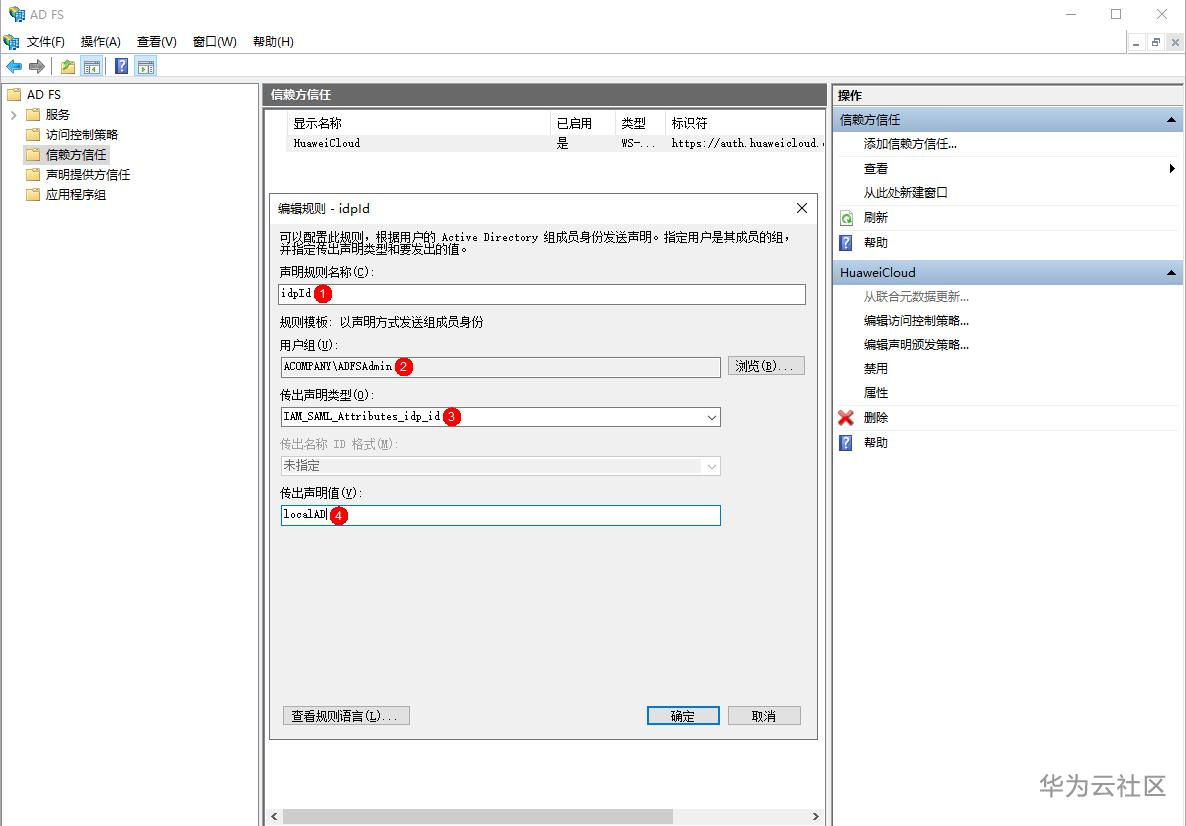Click the scrollbar left arrow
This screenshot has width=1186, height=826.
(274, 817)
